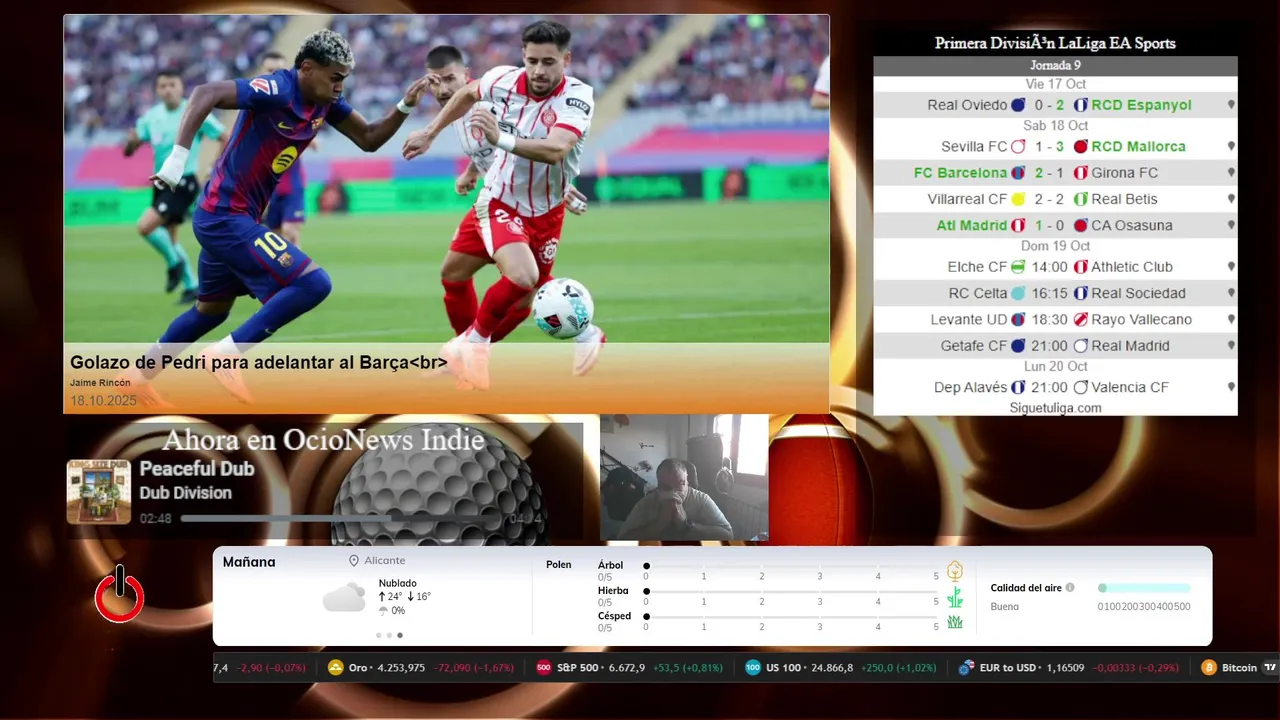Select the third weather page dot
This screenshot has width=1280, height=720.
[x=400, y=635]
